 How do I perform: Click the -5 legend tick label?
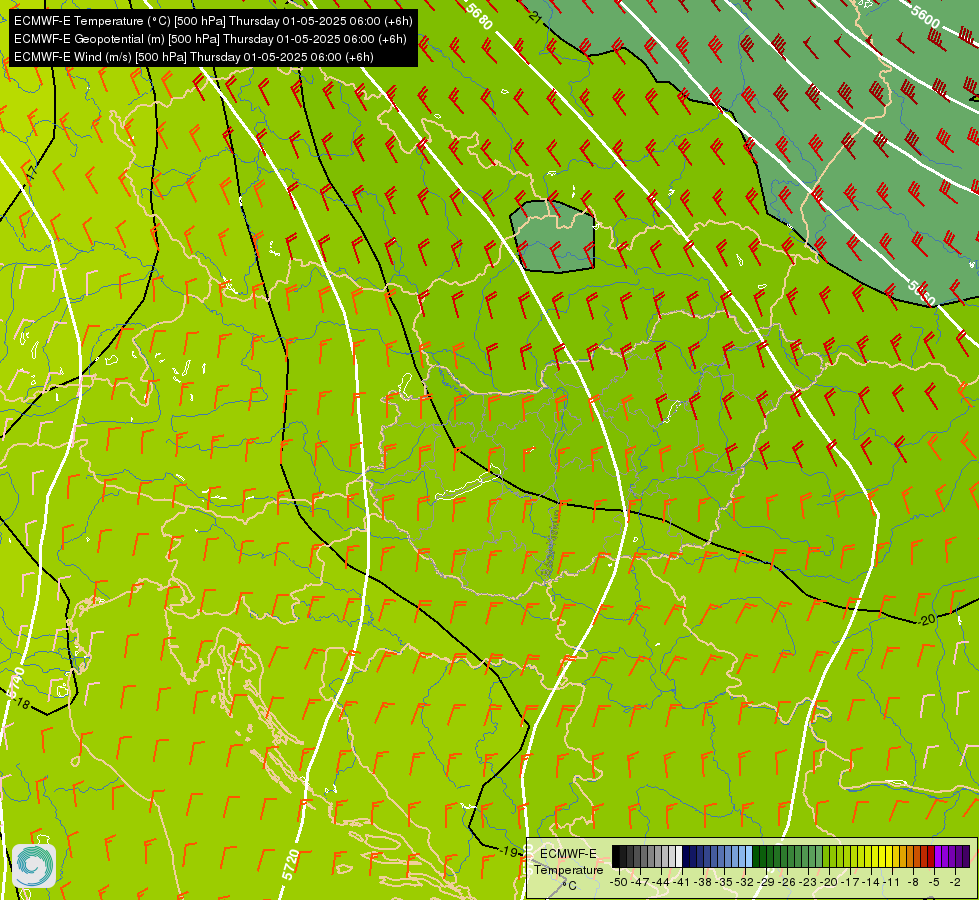[935, 882]
